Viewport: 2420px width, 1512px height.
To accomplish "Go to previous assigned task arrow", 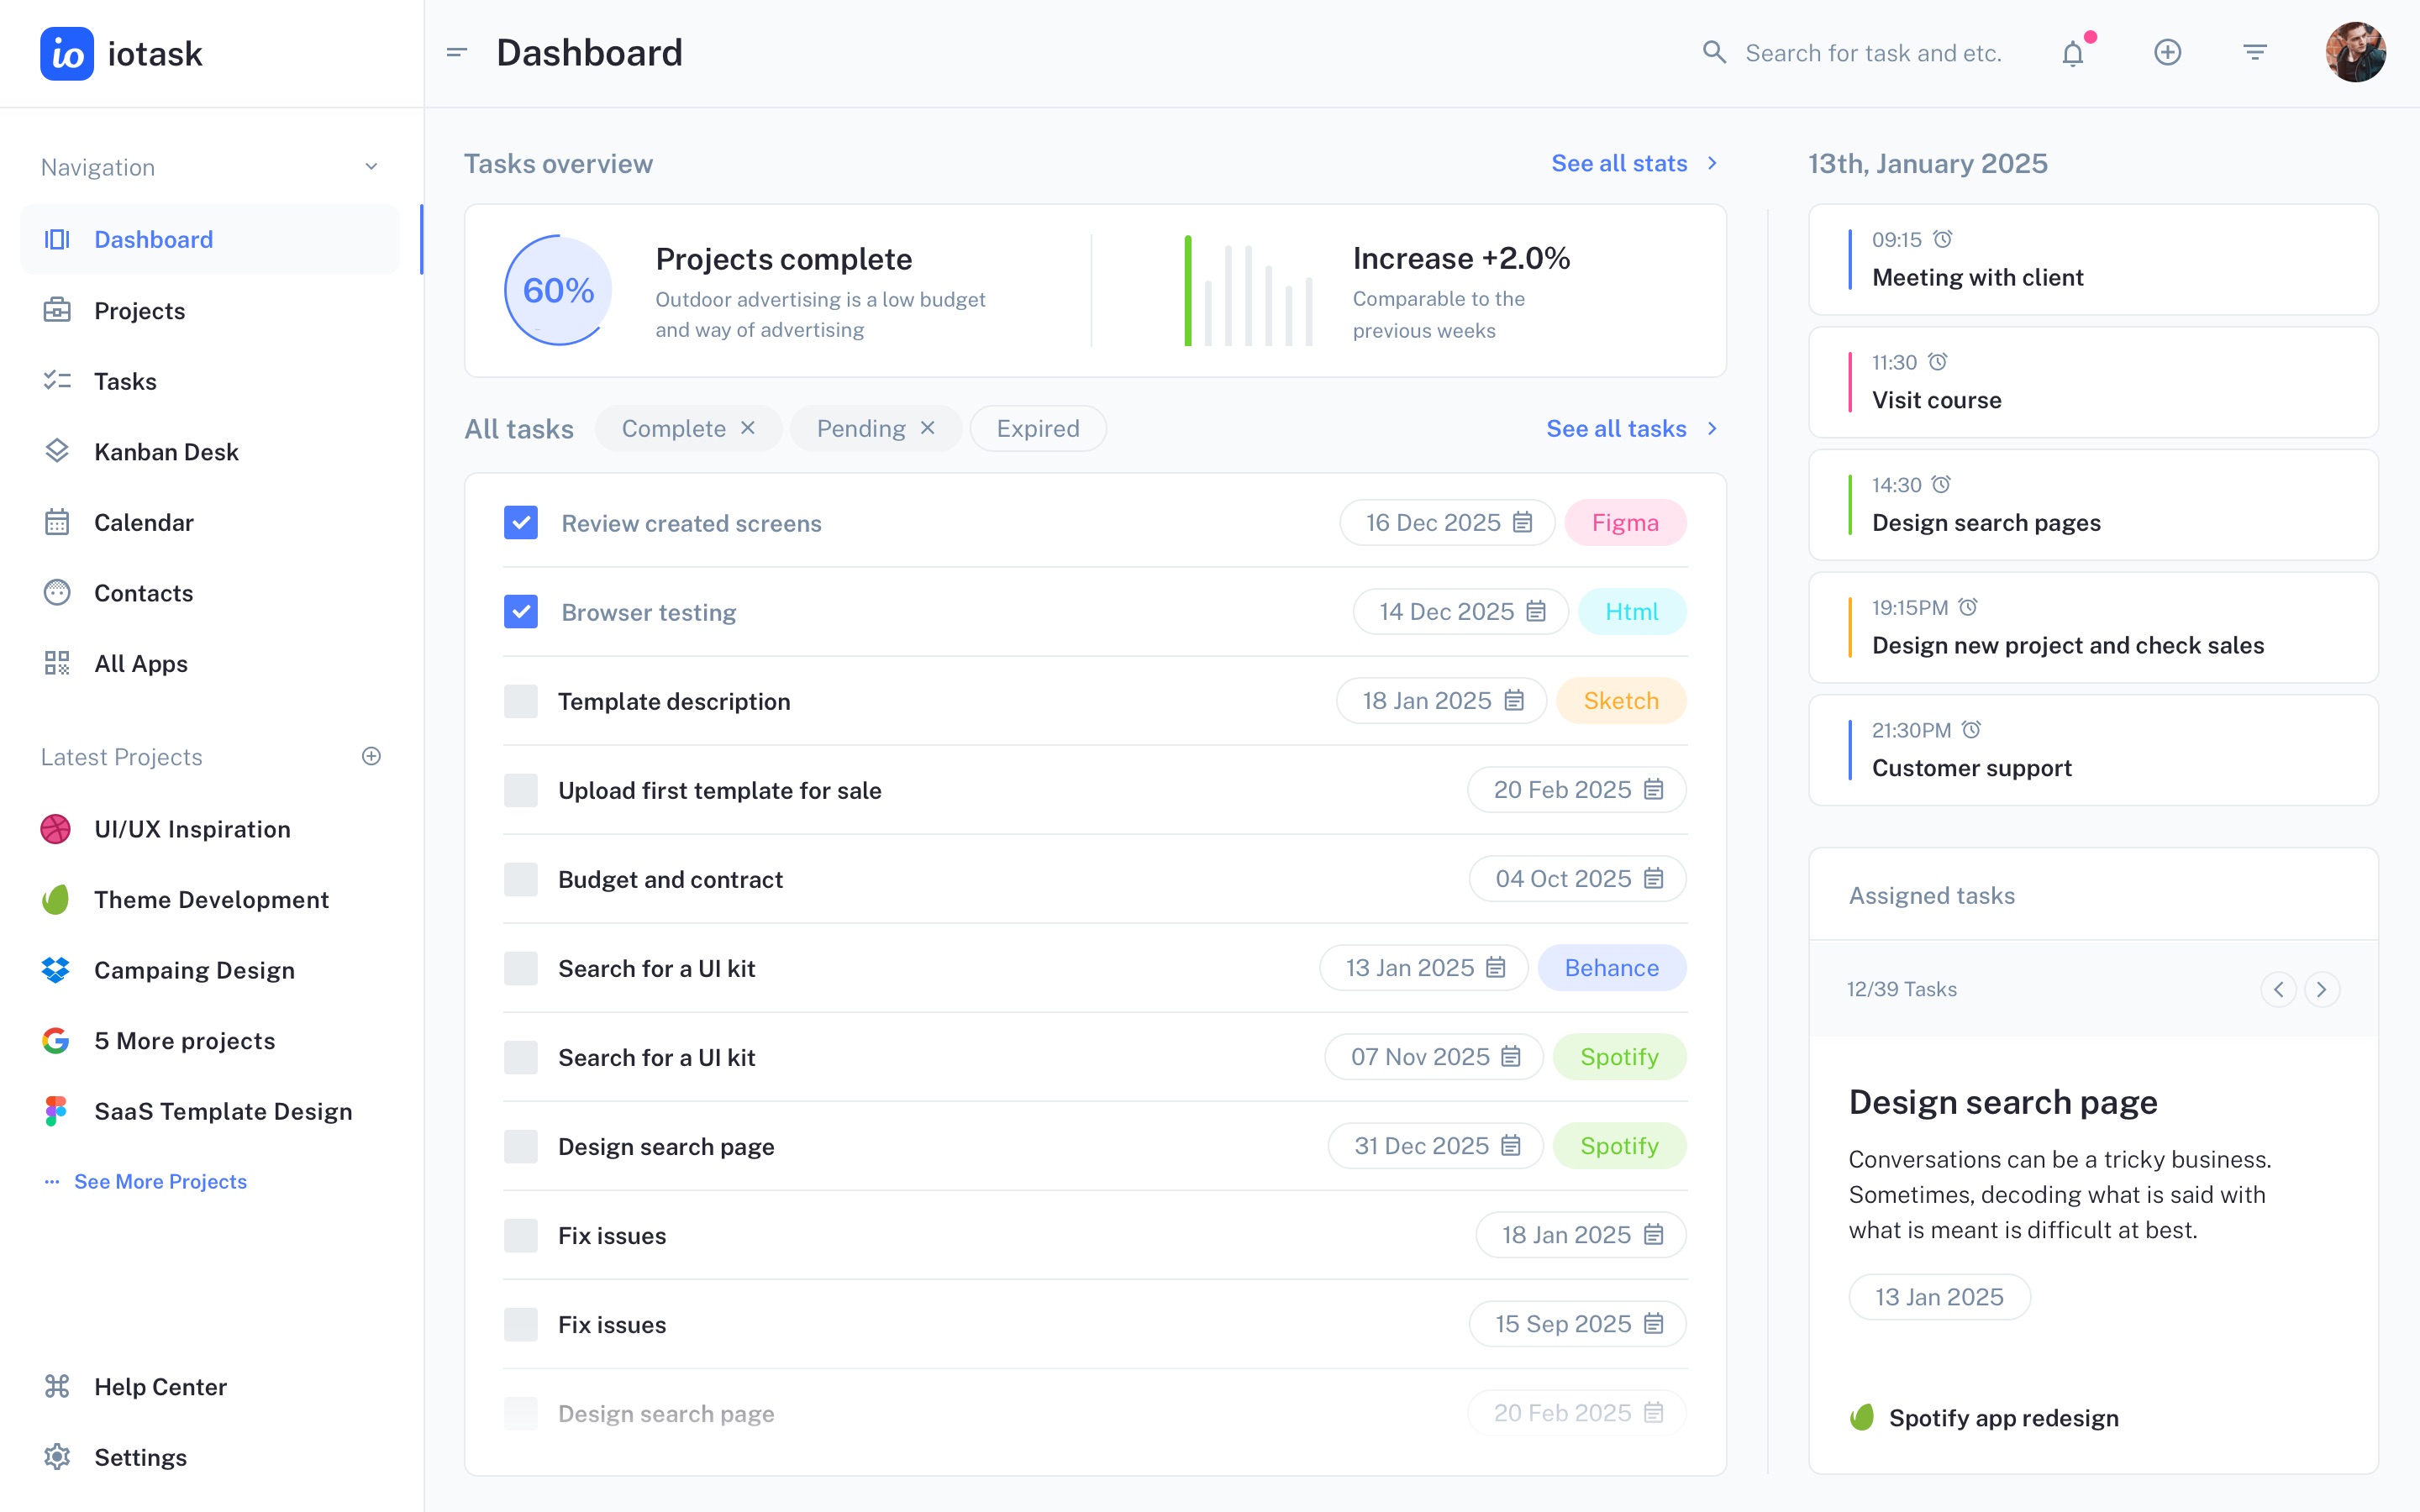I will (2278, 989).
